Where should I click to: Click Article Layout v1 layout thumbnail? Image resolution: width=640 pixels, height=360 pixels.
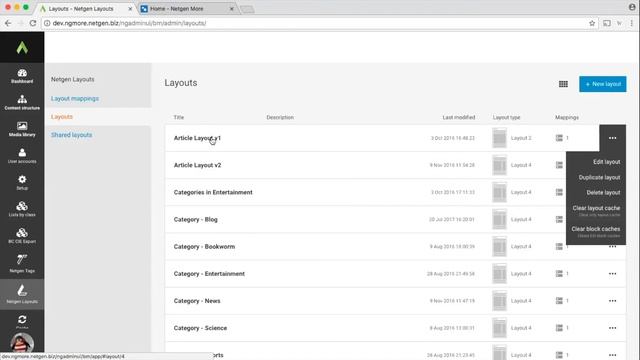[x=499, y=138]
